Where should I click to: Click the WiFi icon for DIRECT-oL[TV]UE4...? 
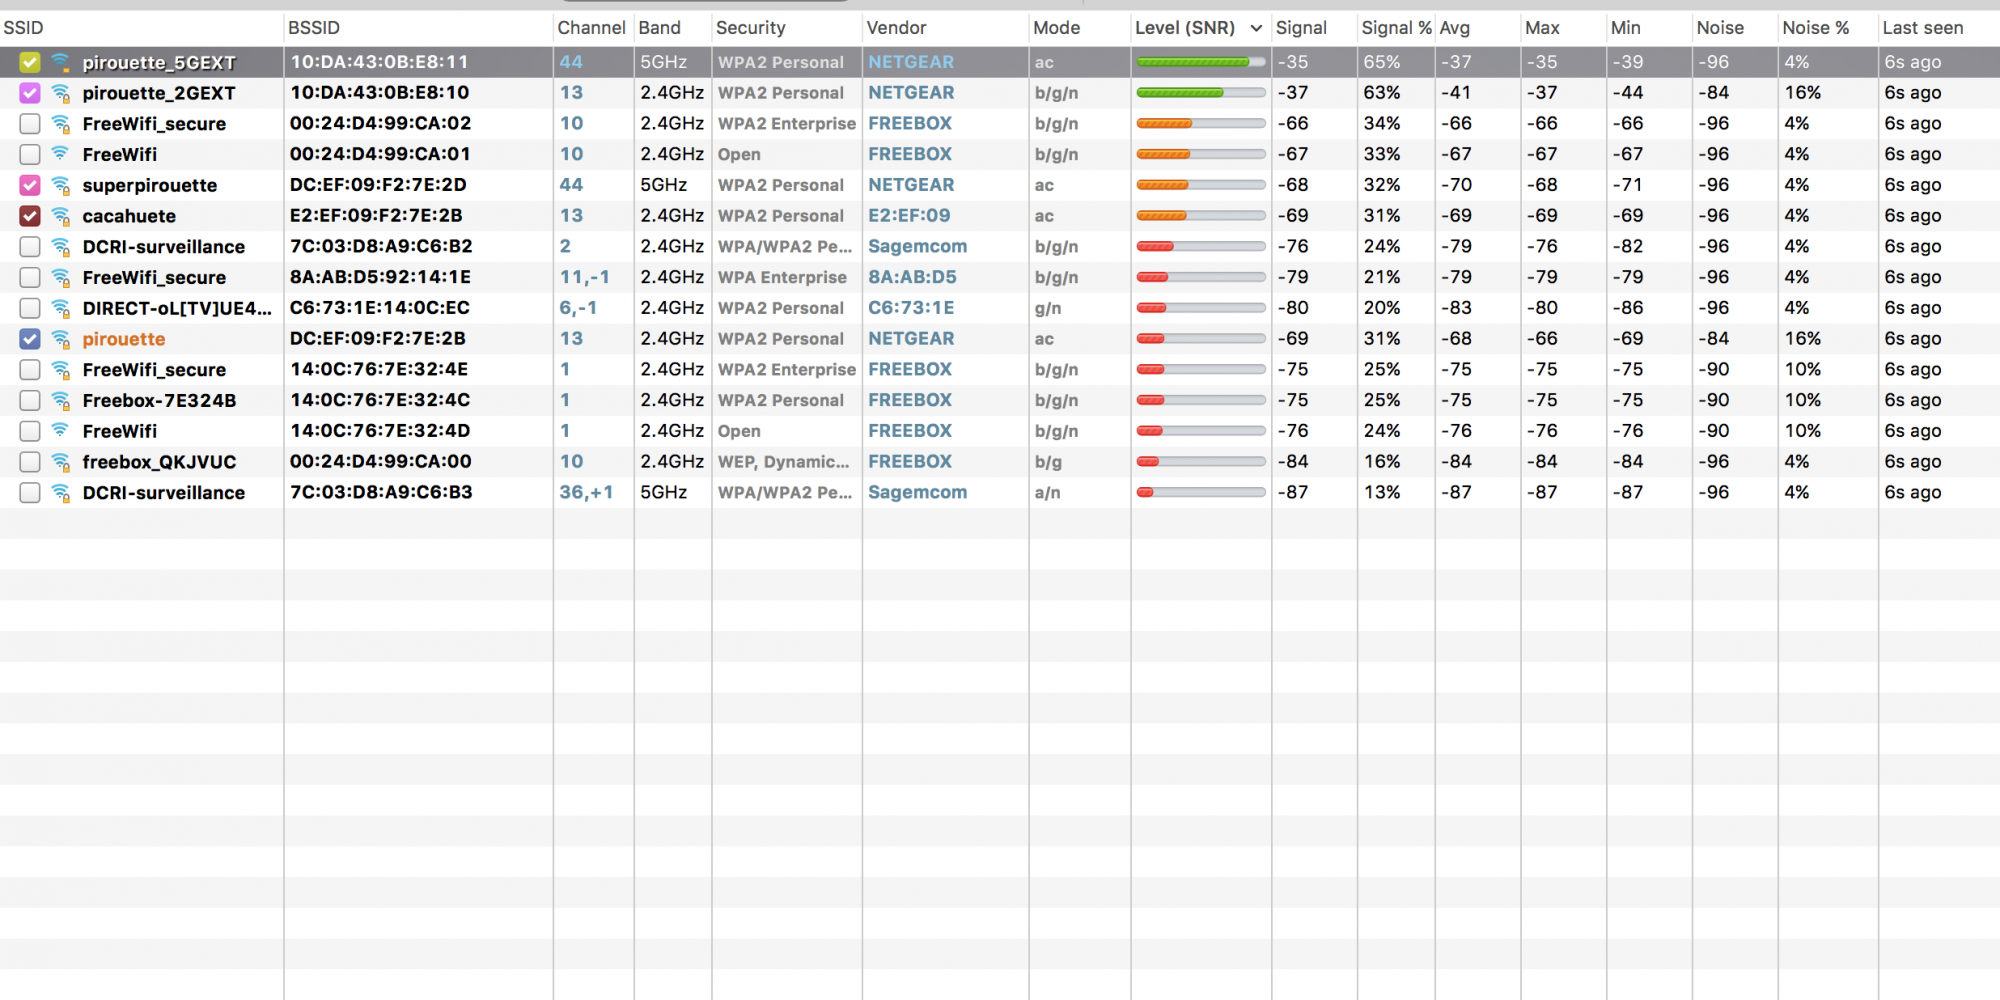click(x=61, y=309)
